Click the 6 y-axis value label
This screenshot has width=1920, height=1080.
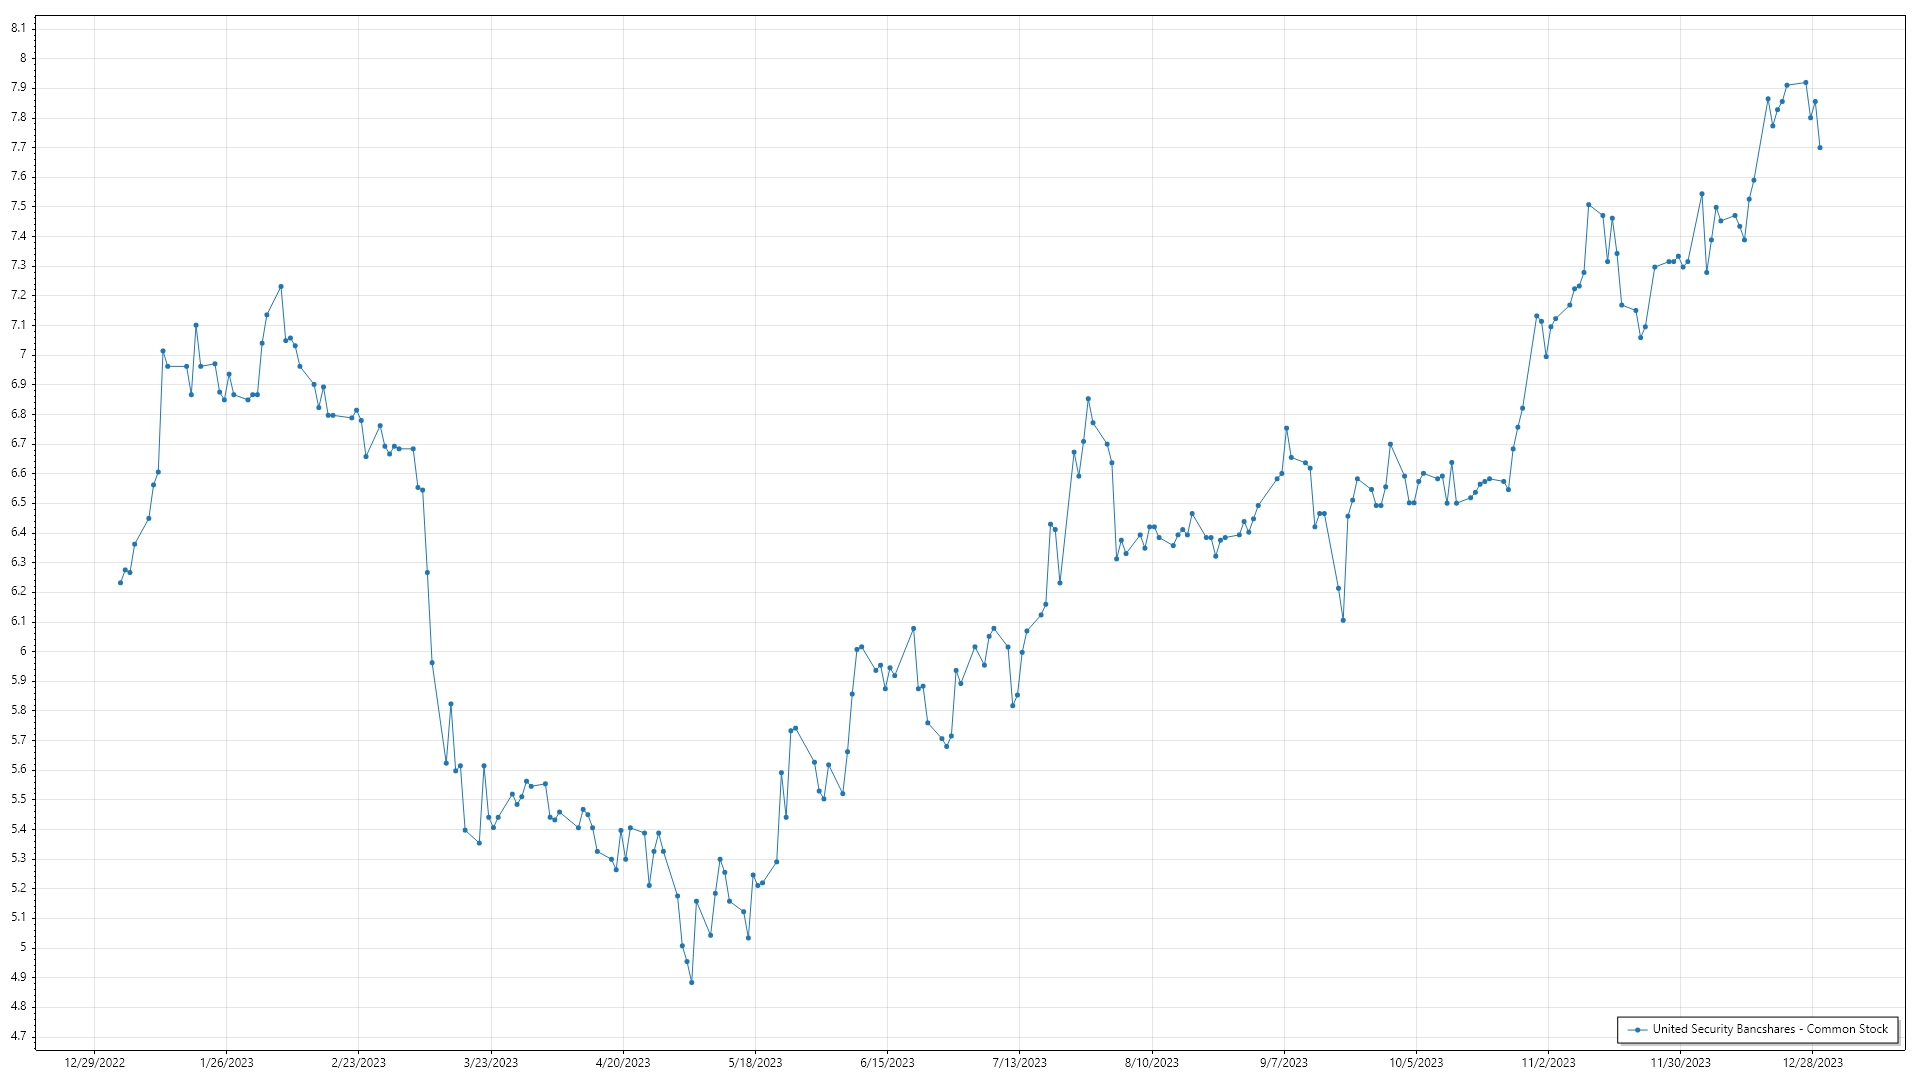coord(22,651)
